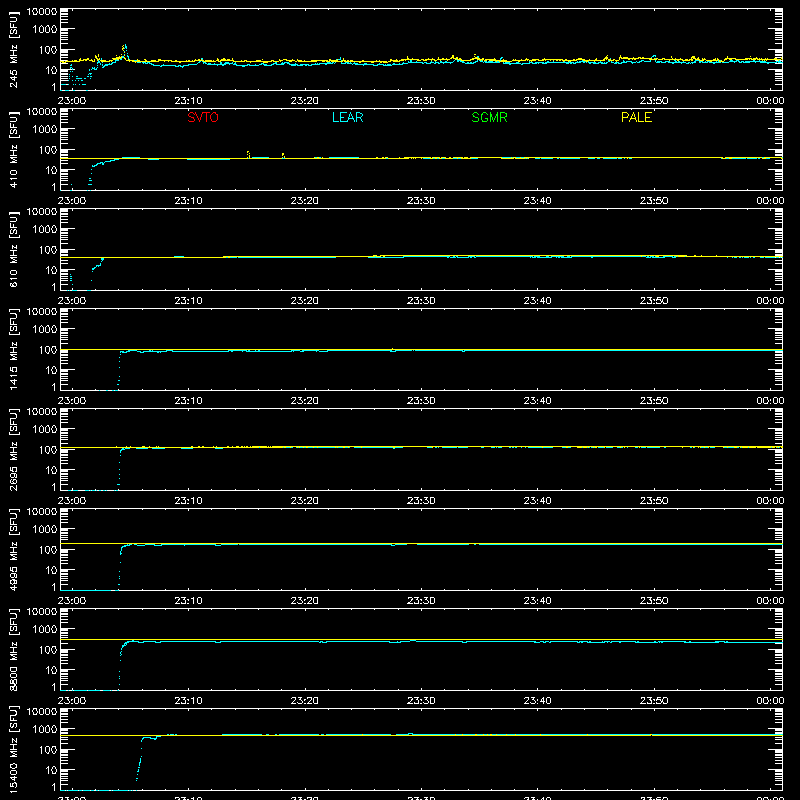Click the burst peak in the 245 MHz plot
Screen dimensions: 800x800
[x=124, y=50]
